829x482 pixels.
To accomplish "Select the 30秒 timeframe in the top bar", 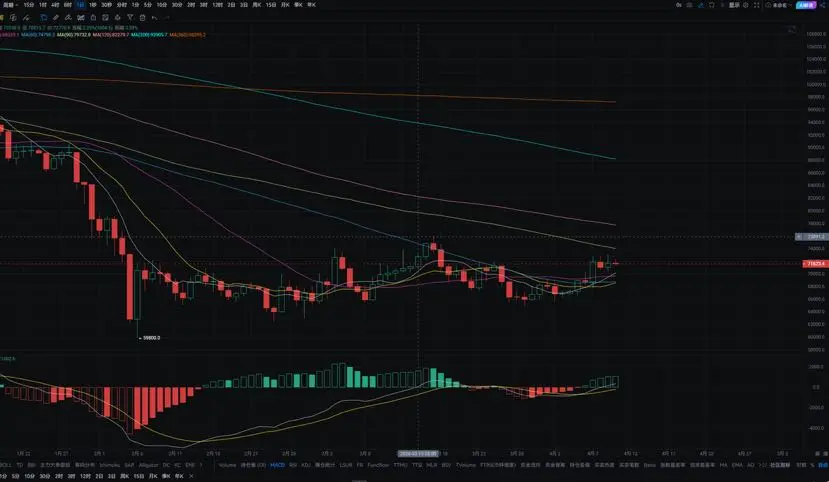I will [x=106, y=5].
